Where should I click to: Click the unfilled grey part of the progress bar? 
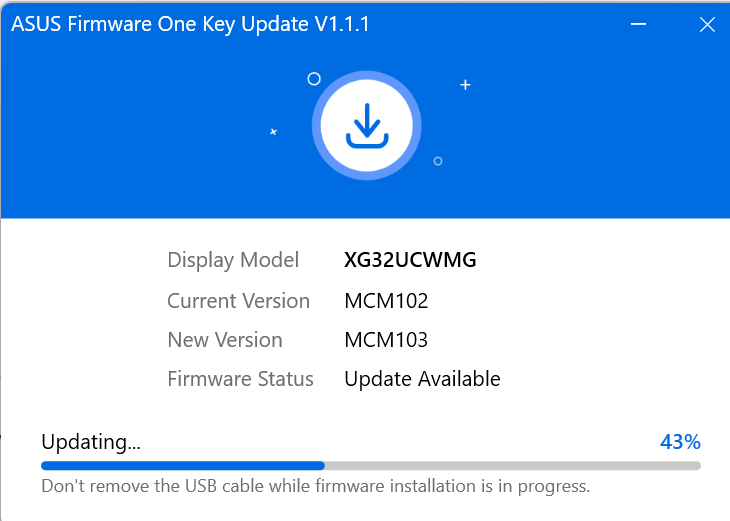(x=512, y=465)
